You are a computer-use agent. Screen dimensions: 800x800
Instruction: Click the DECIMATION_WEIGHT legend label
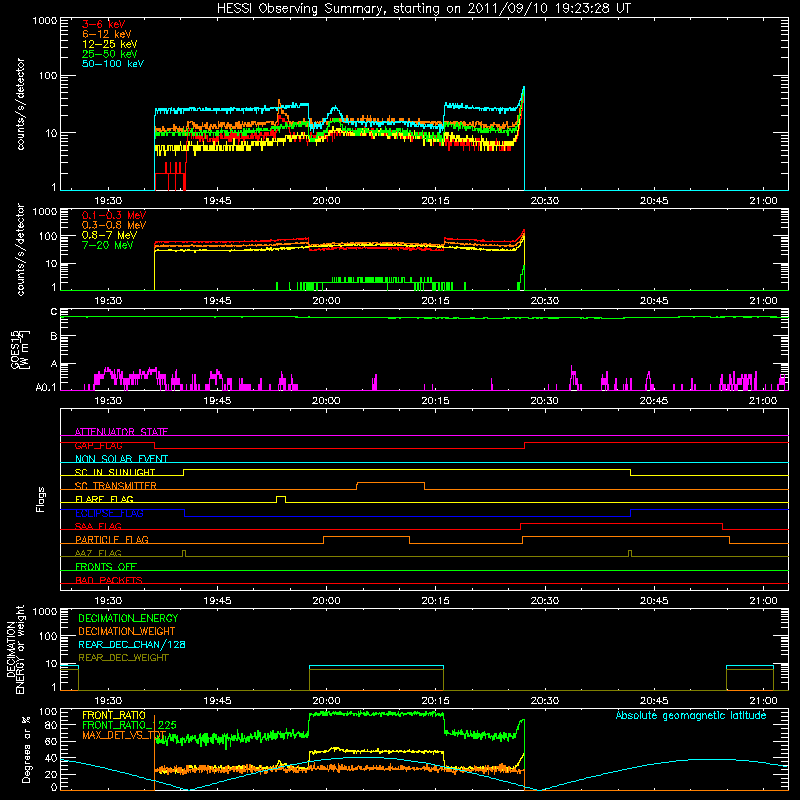click(x=127, y=632)
